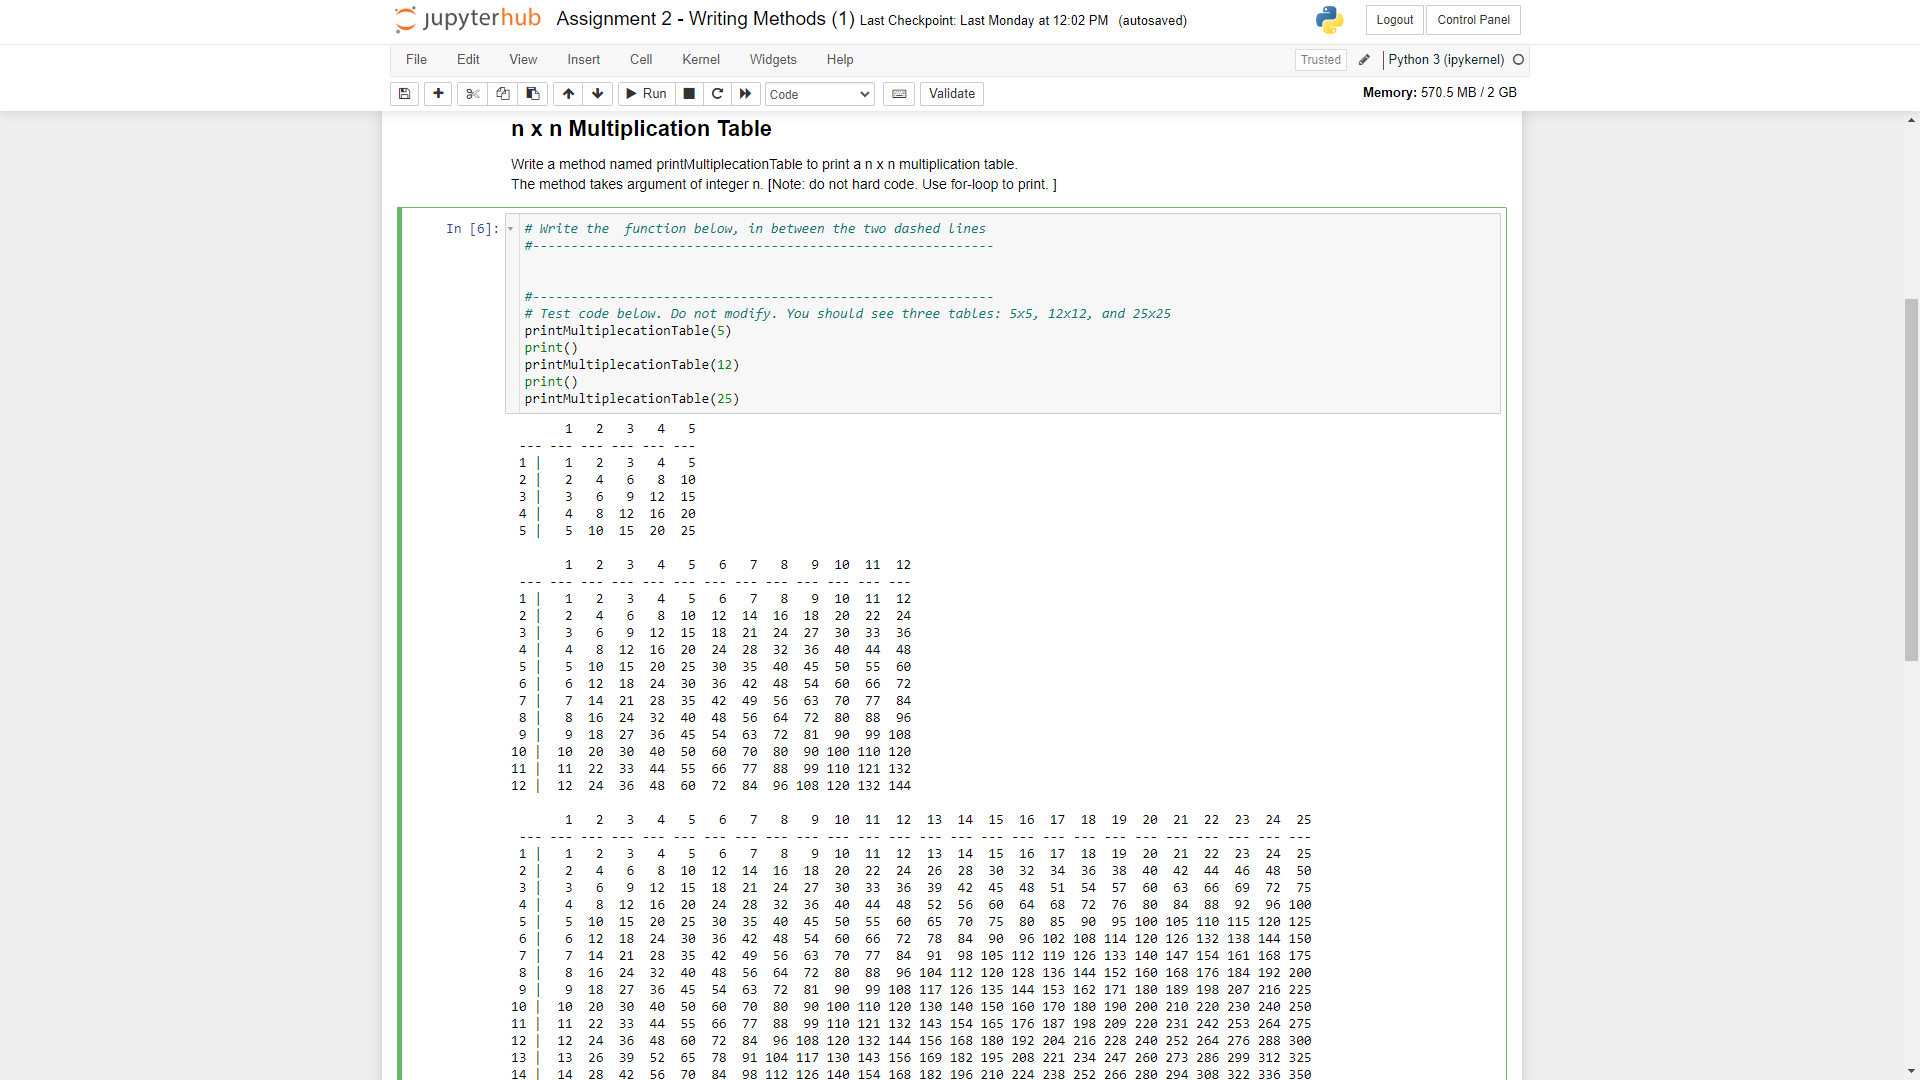Save the notebook checkpoint
Screen dimensions: 1920x1080
click(404, 93)
